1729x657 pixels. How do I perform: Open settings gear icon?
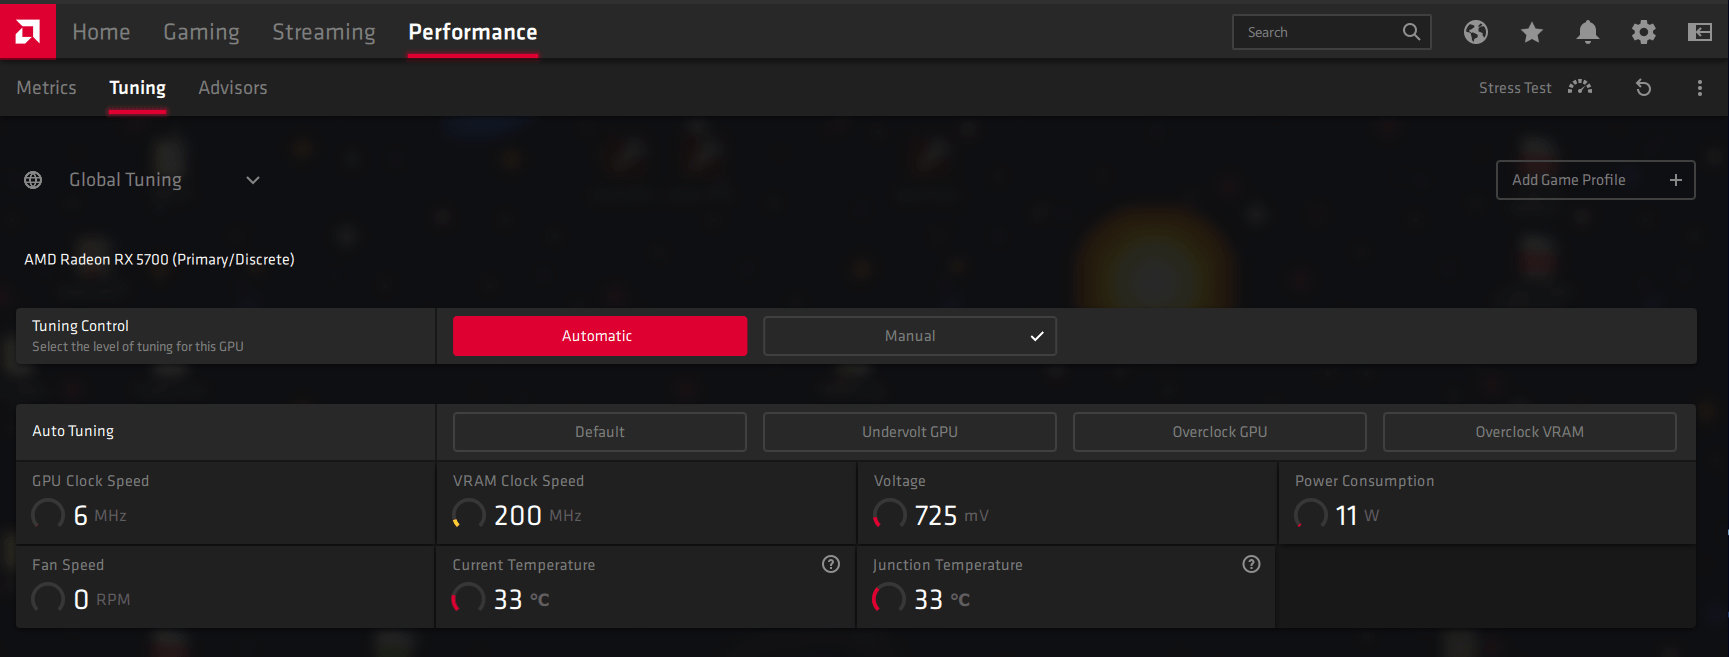point(1644,32)
